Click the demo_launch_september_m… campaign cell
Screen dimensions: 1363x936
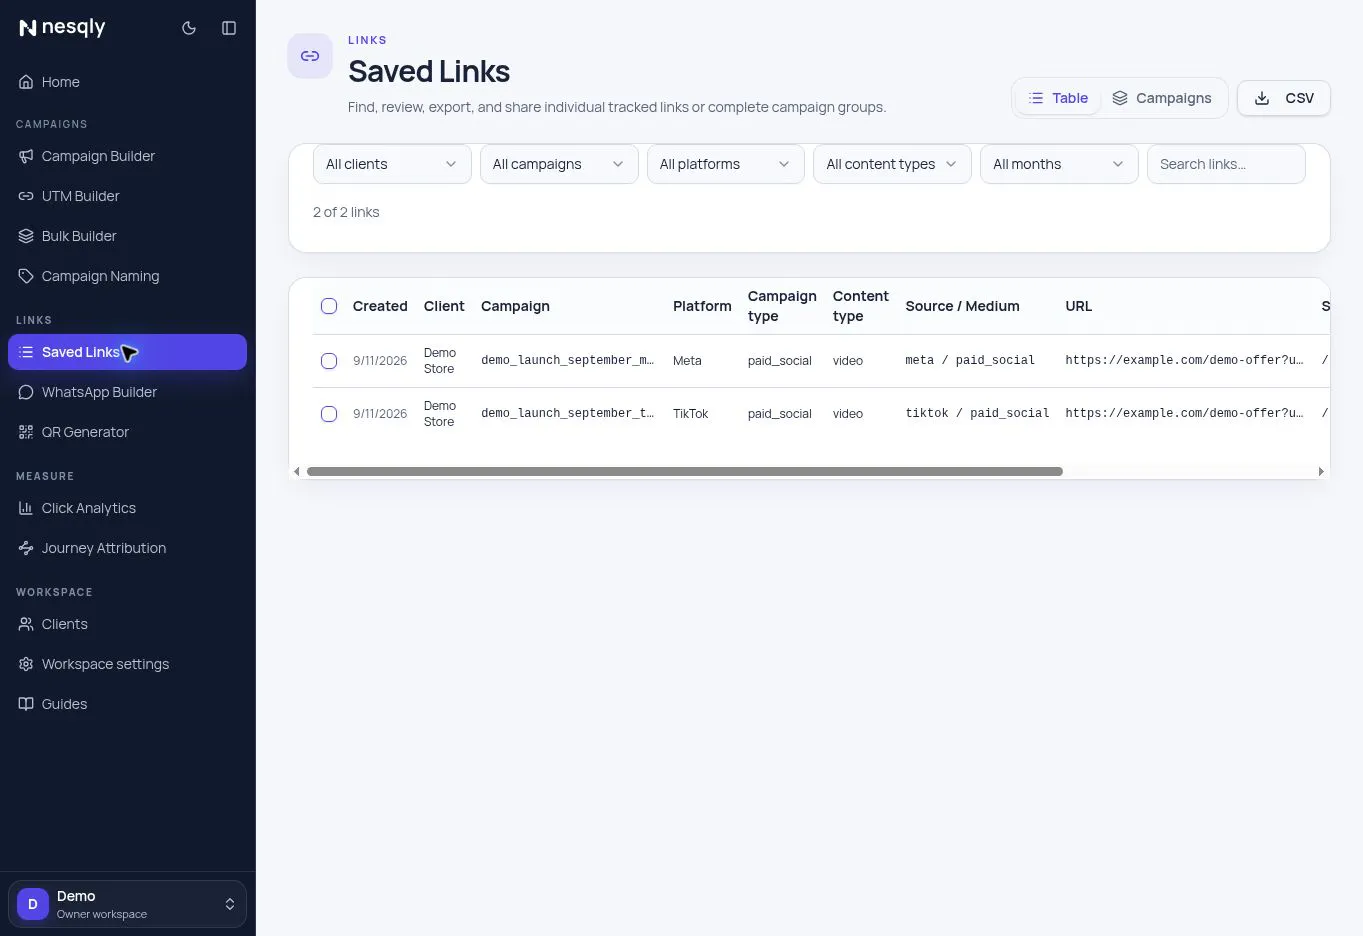[567, 361]
